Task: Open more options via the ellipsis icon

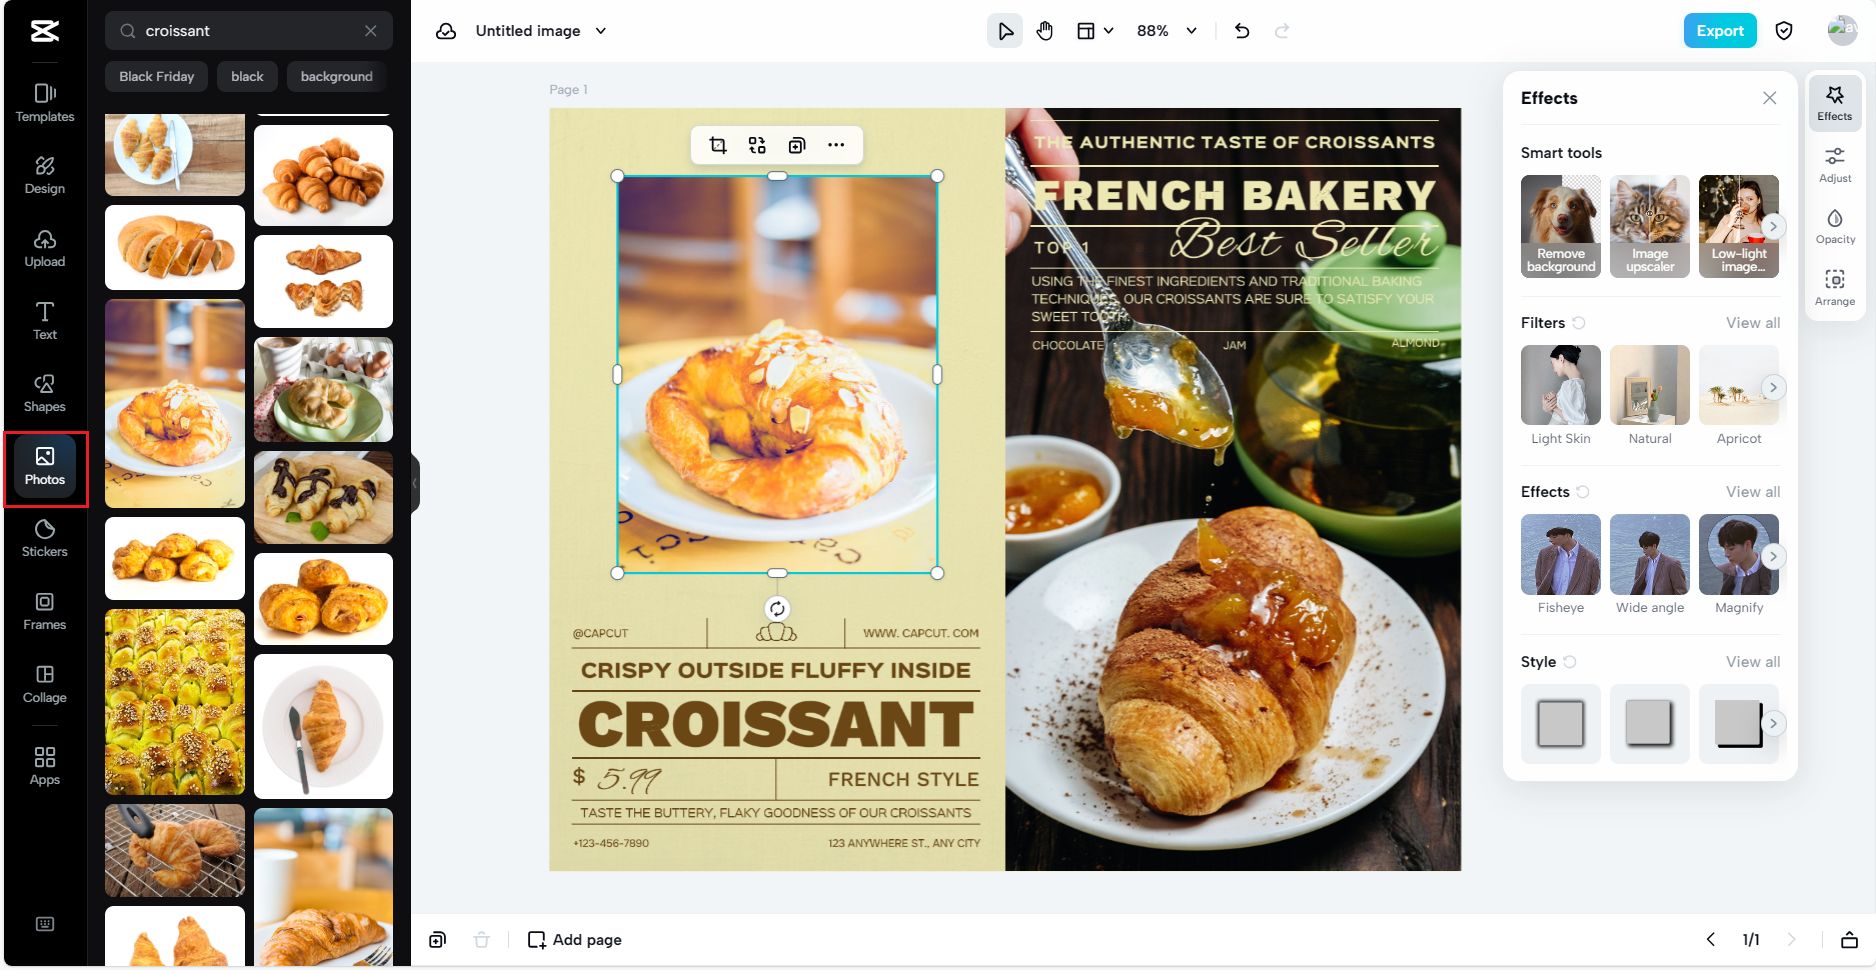Action: point(836,145)
